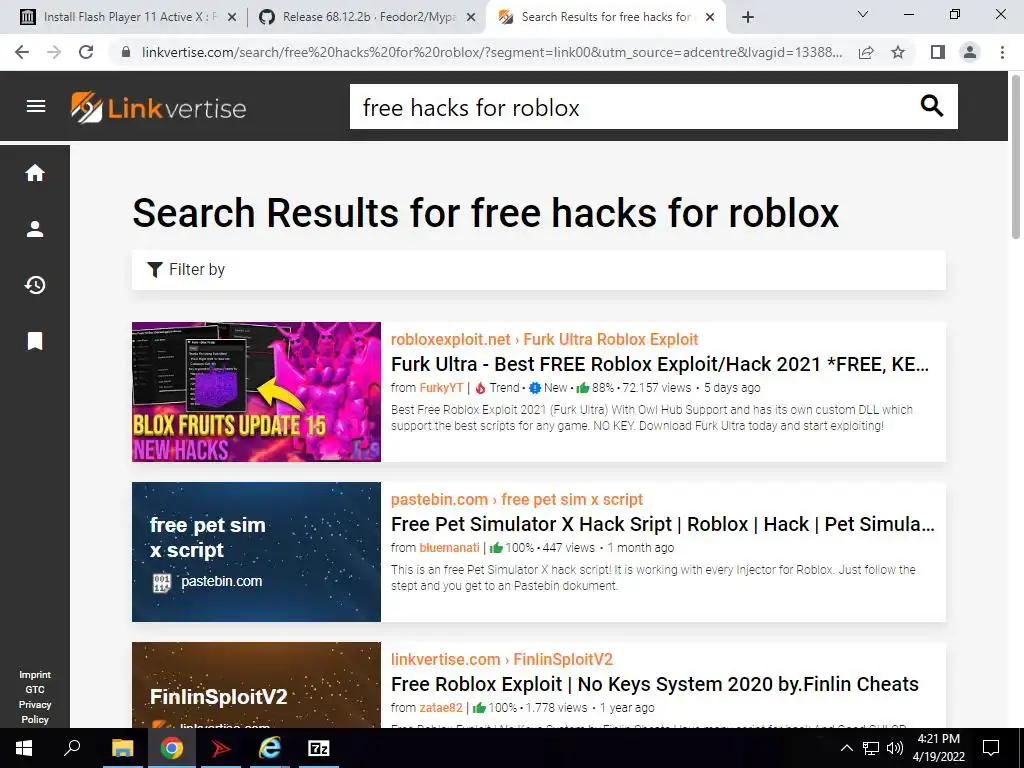
Task: Open GTC link in sidebar
Action: pos(35,690)
